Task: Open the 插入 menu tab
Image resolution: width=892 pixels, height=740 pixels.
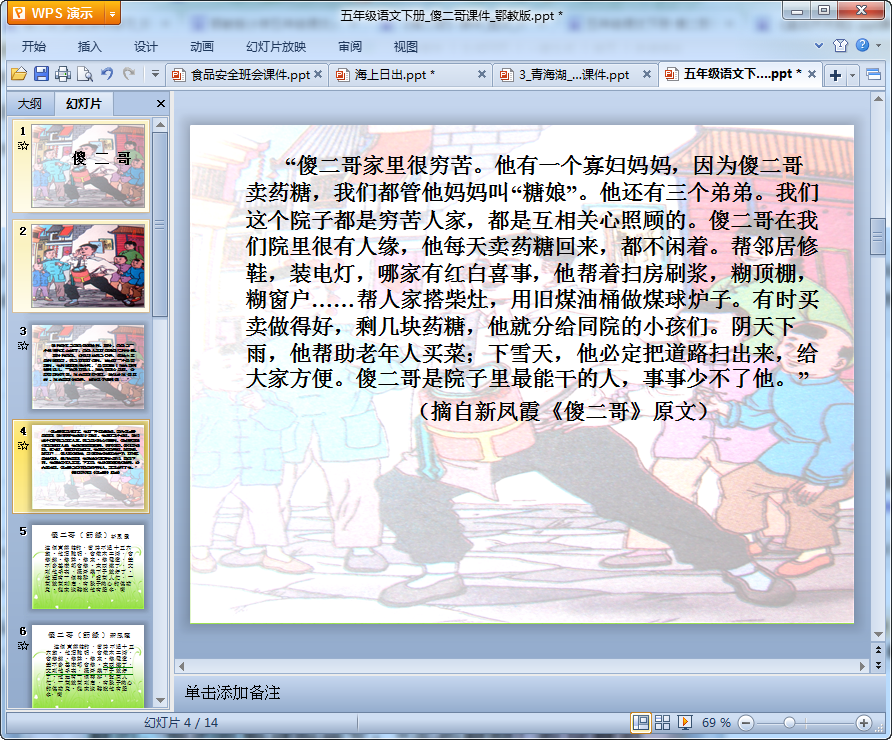Action: [x=89, y=47]
